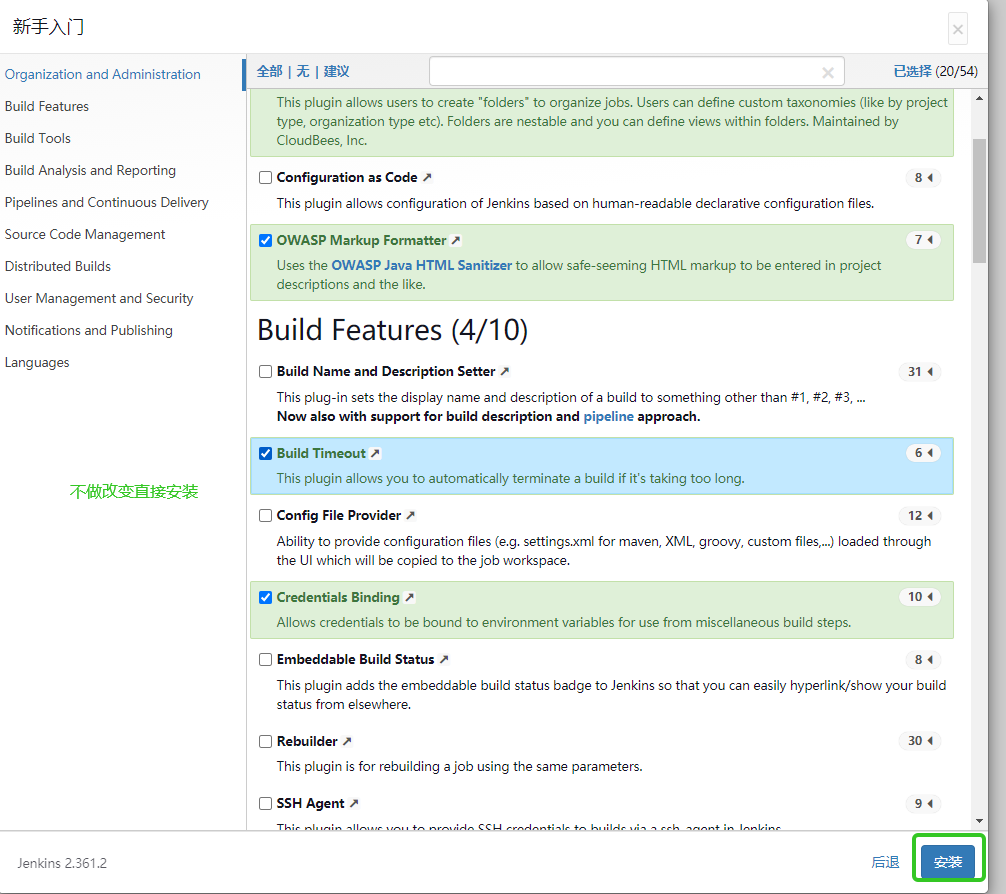Uncheck the Build Timeout plugin checkbox

[x=265, y=454]
